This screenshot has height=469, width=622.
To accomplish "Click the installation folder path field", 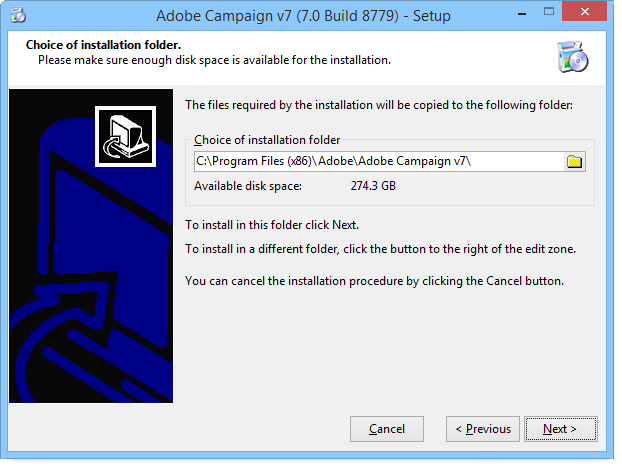I will tap(378, 162).
